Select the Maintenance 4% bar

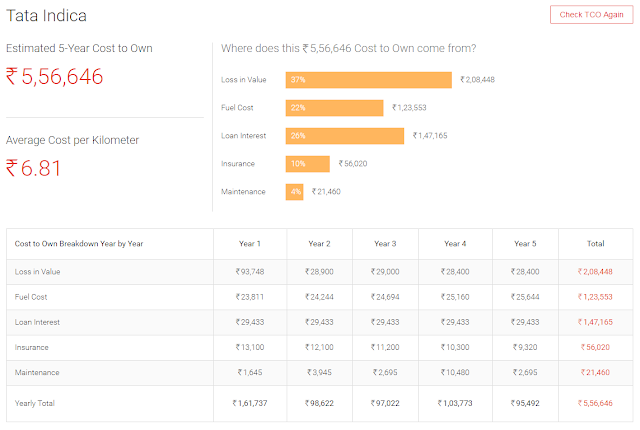pyautogui.click(x=294, y=192)
